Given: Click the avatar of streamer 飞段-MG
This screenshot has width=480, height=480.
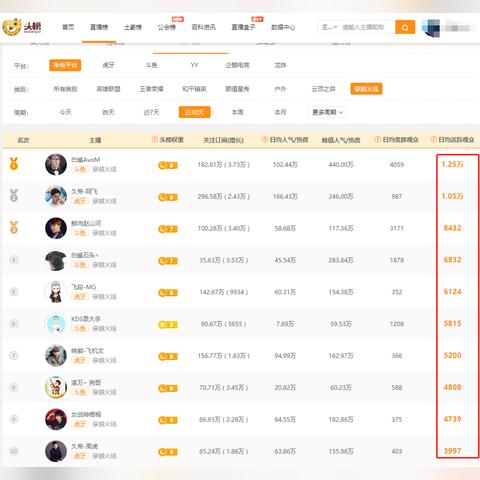Looking at the screenshot, I should (x=56, y=291).
